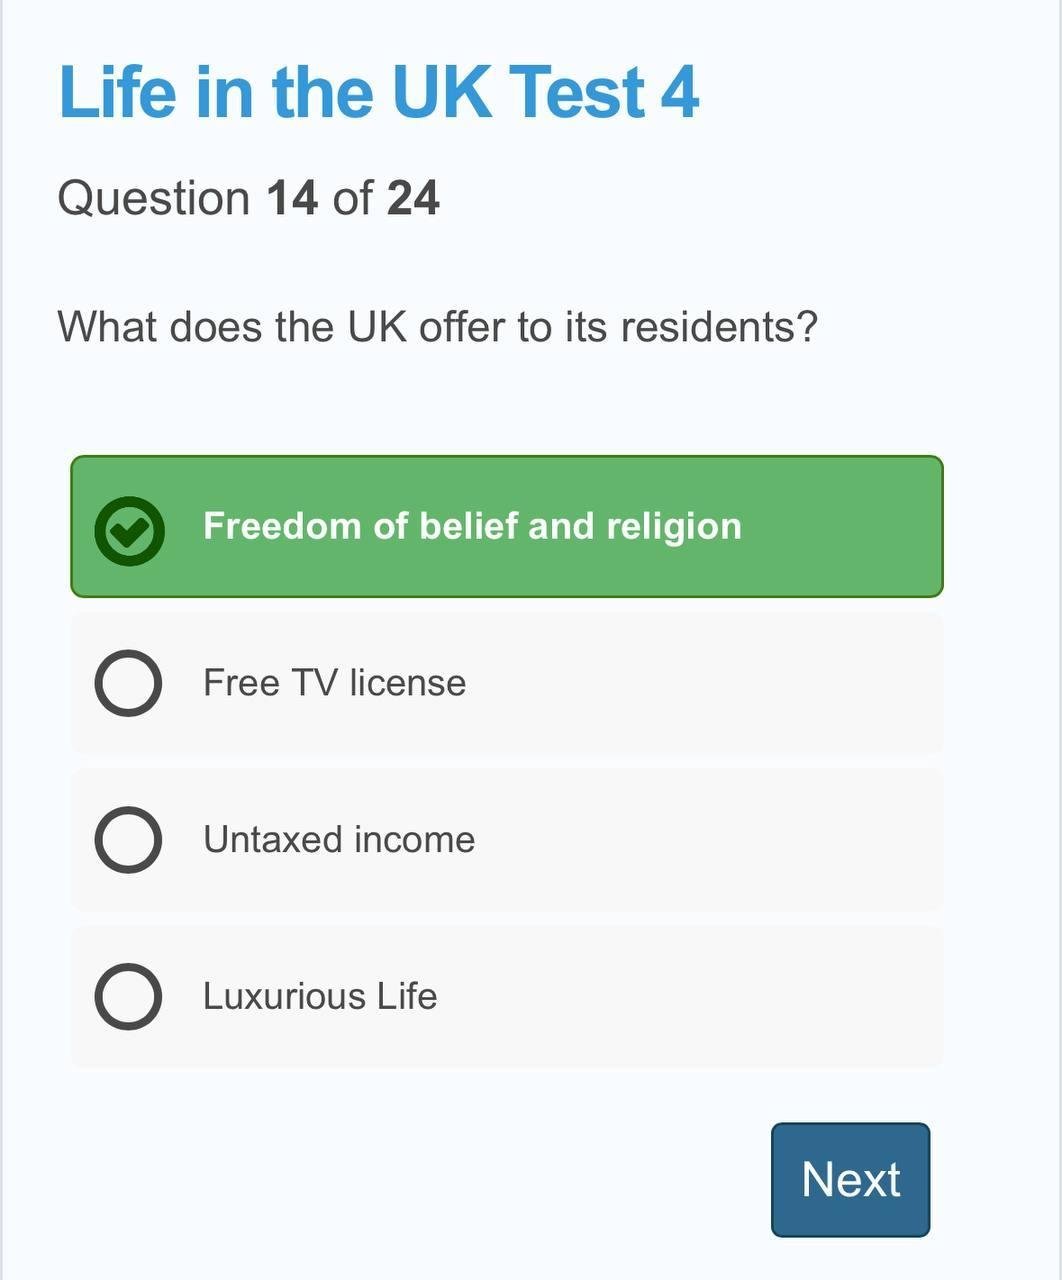Pick the Luxurious Life radio circle
The width and height of the screenshot is (1062, 1280).
coord(128,997)
